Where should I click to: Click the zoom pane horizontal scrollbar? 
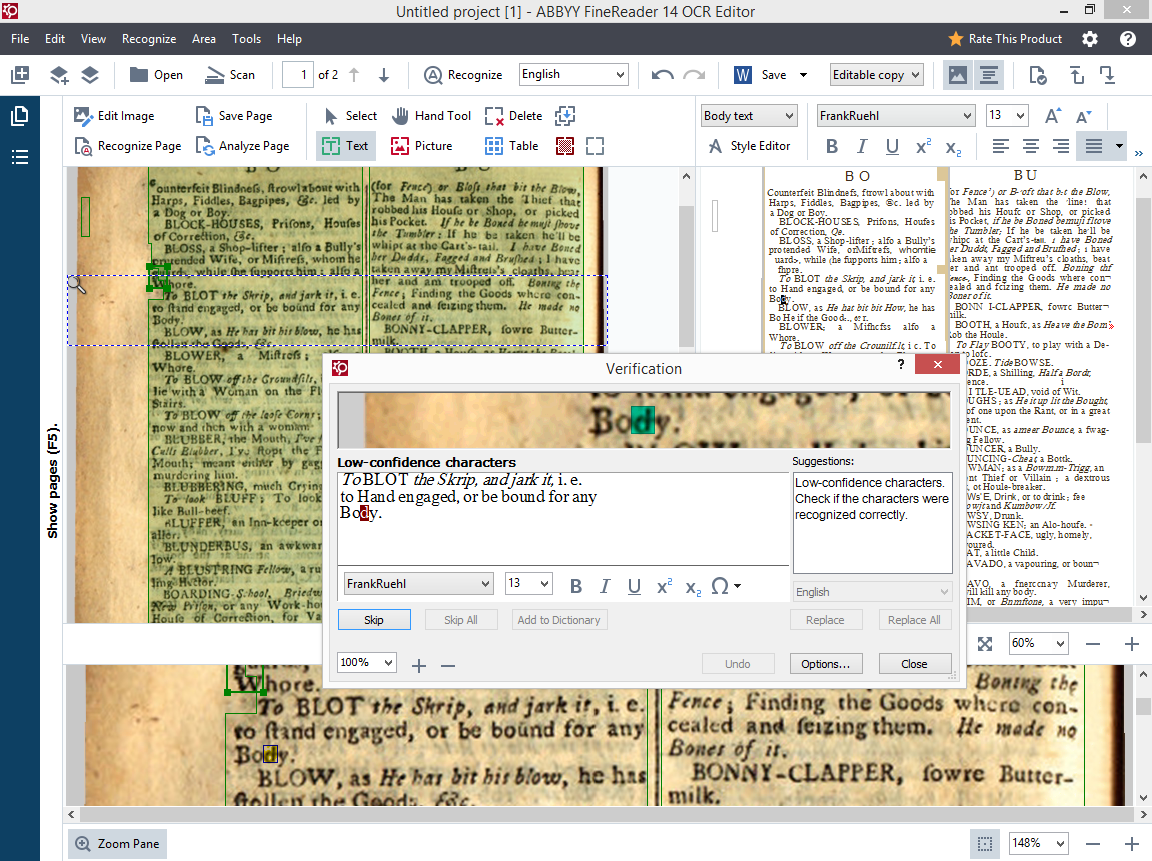607,814
